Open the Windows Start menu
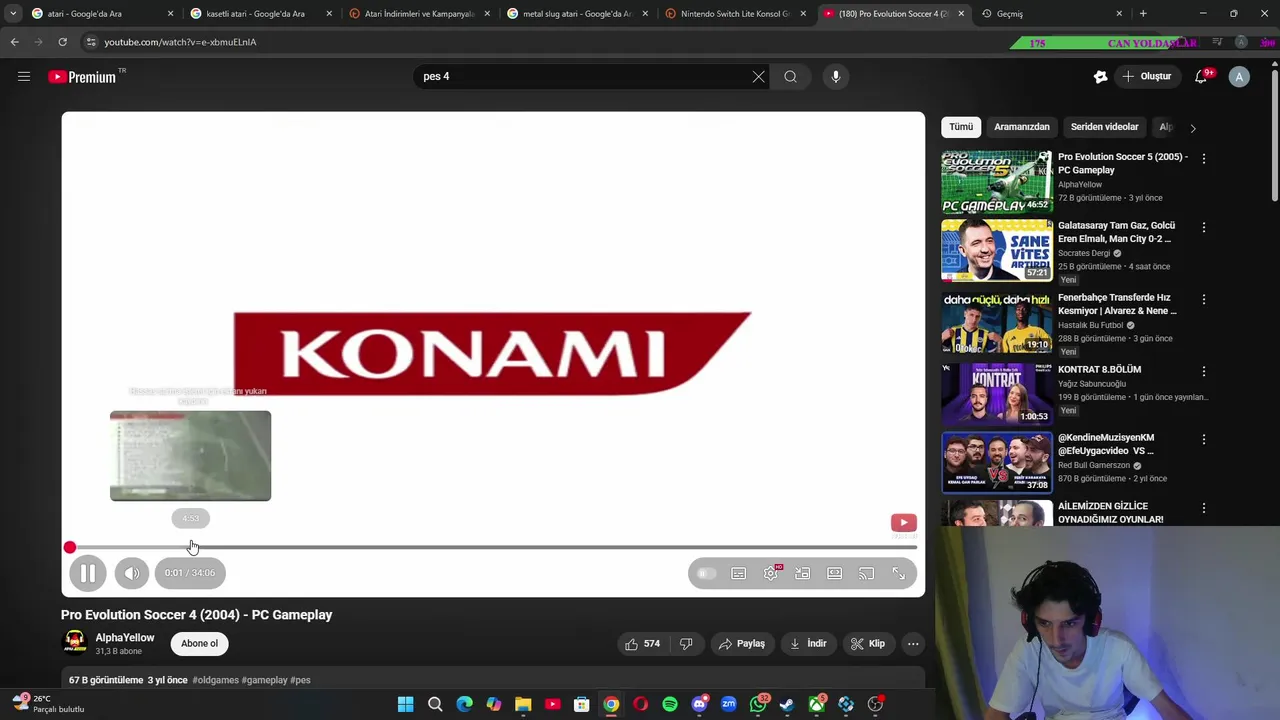 click(405, 704)
